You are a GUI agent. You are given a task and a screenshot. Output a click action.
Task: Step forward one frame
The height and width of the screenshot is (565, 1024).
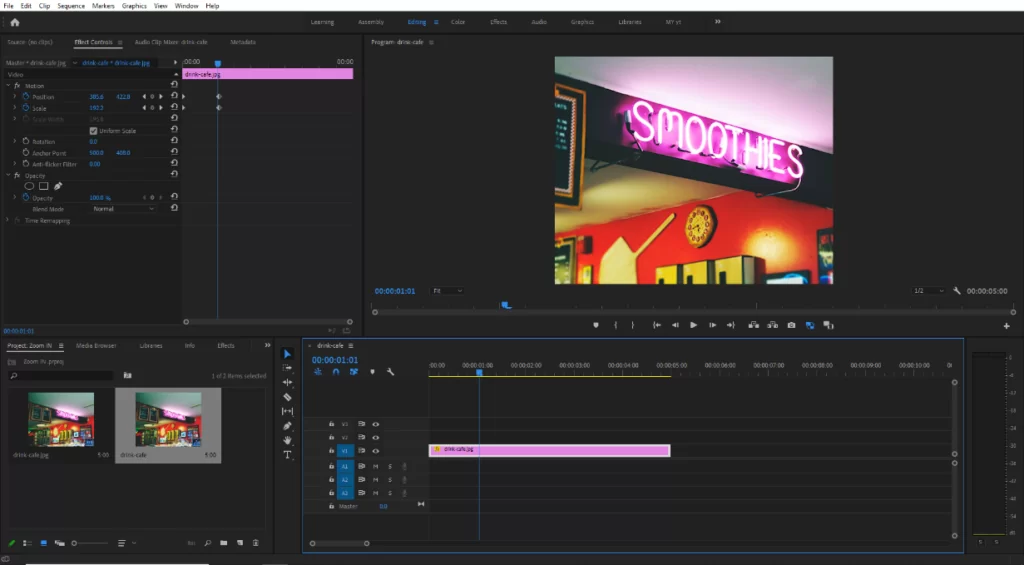[712, 325]
